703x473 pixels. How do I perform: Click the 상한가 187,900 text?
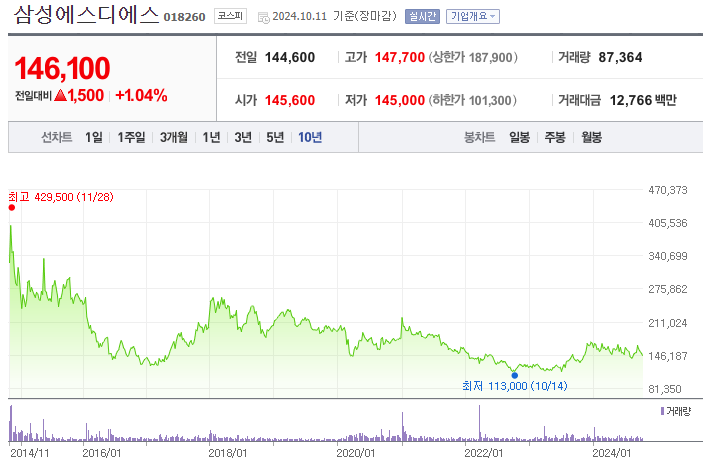473,57
